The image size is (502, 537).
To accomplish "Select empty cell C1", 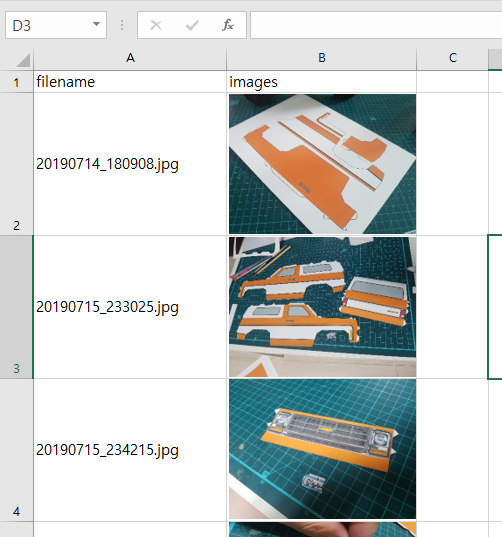I will [453, 82].
